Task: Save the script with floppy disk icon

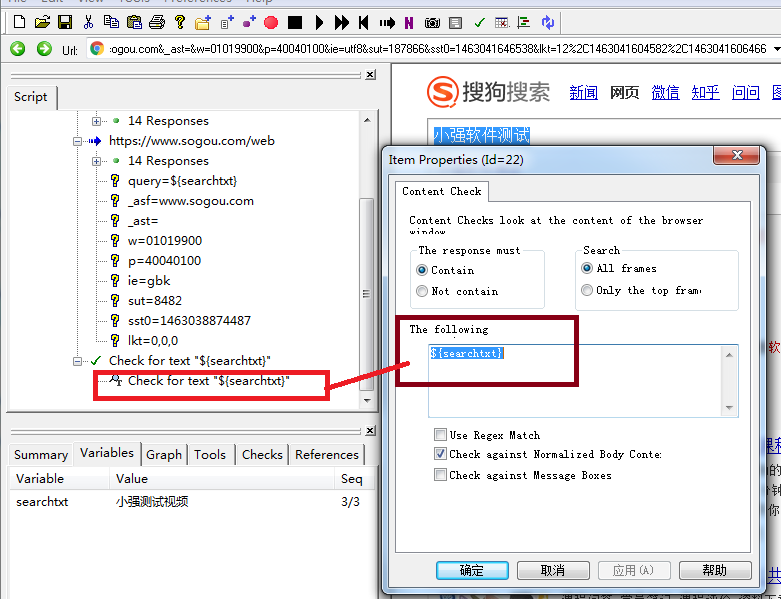Action: tap(65, 22)
